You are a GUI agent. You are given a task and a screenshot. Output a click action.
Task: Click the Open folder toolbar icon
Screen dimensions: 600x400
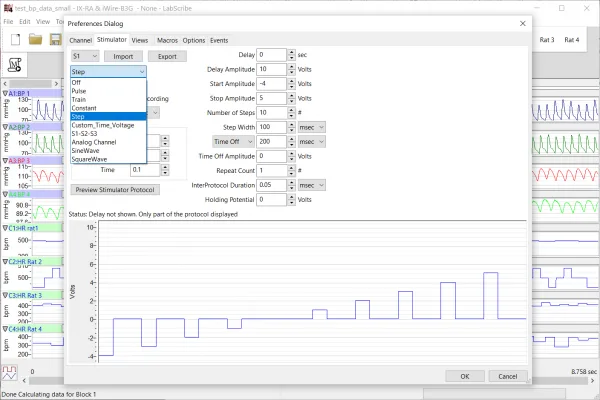[36, 39]
